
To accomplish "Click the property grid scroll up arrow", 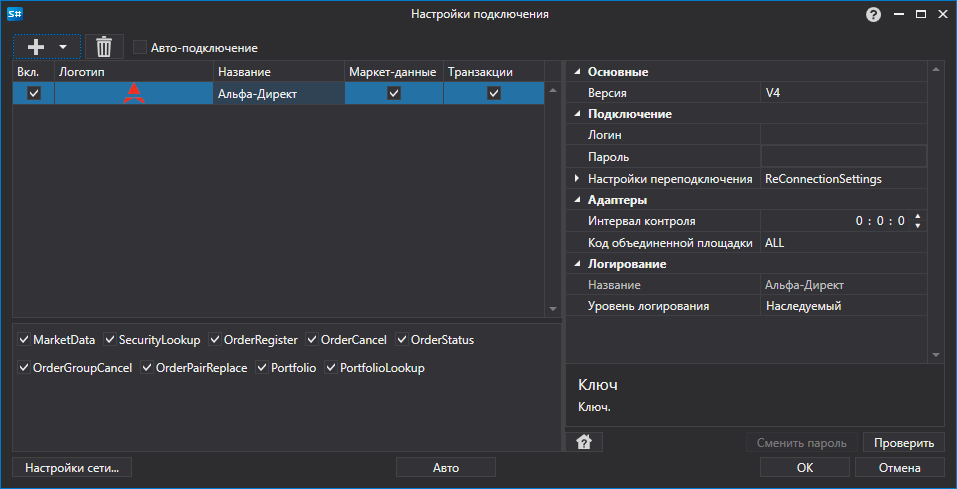I will click(935, 70).
